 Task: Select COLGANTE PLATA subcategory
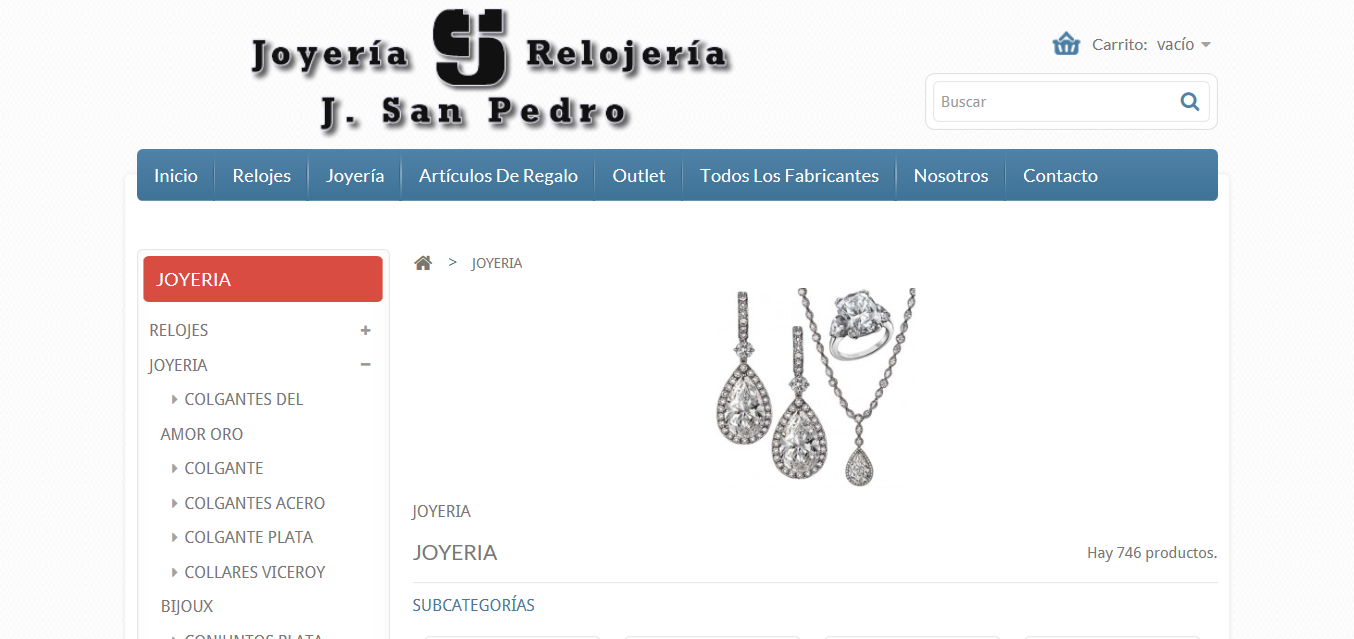(x=249, y=537)
